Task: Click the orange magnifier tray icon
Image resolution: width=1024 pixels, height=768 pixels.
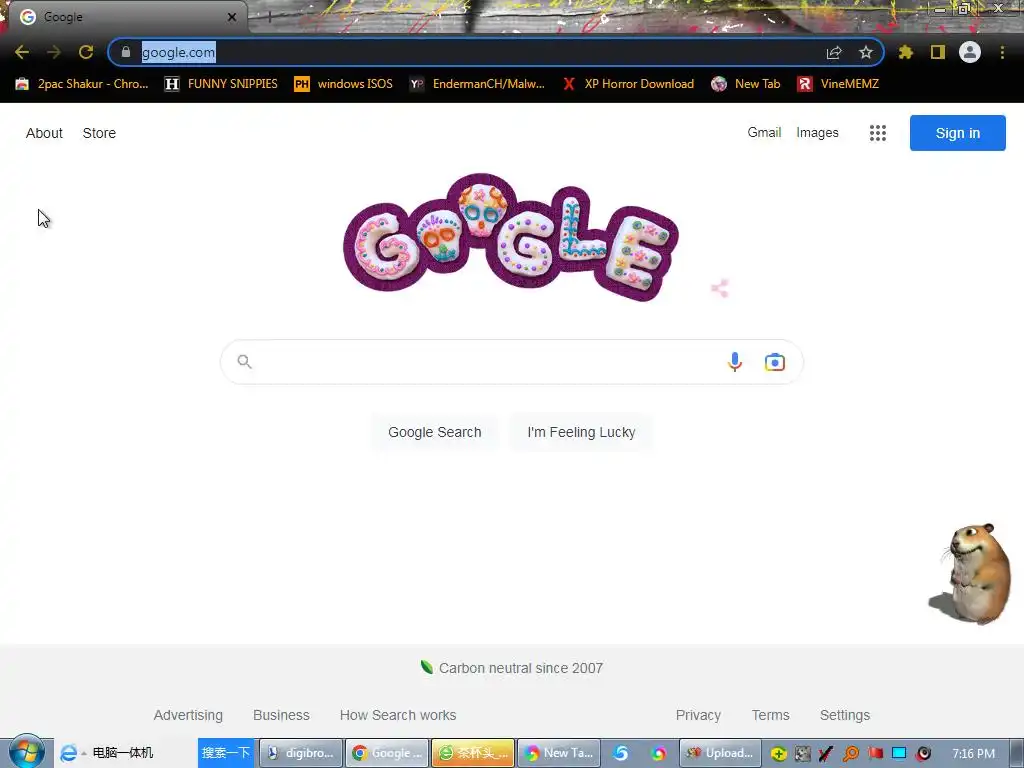Action: [x=850, y=754]
